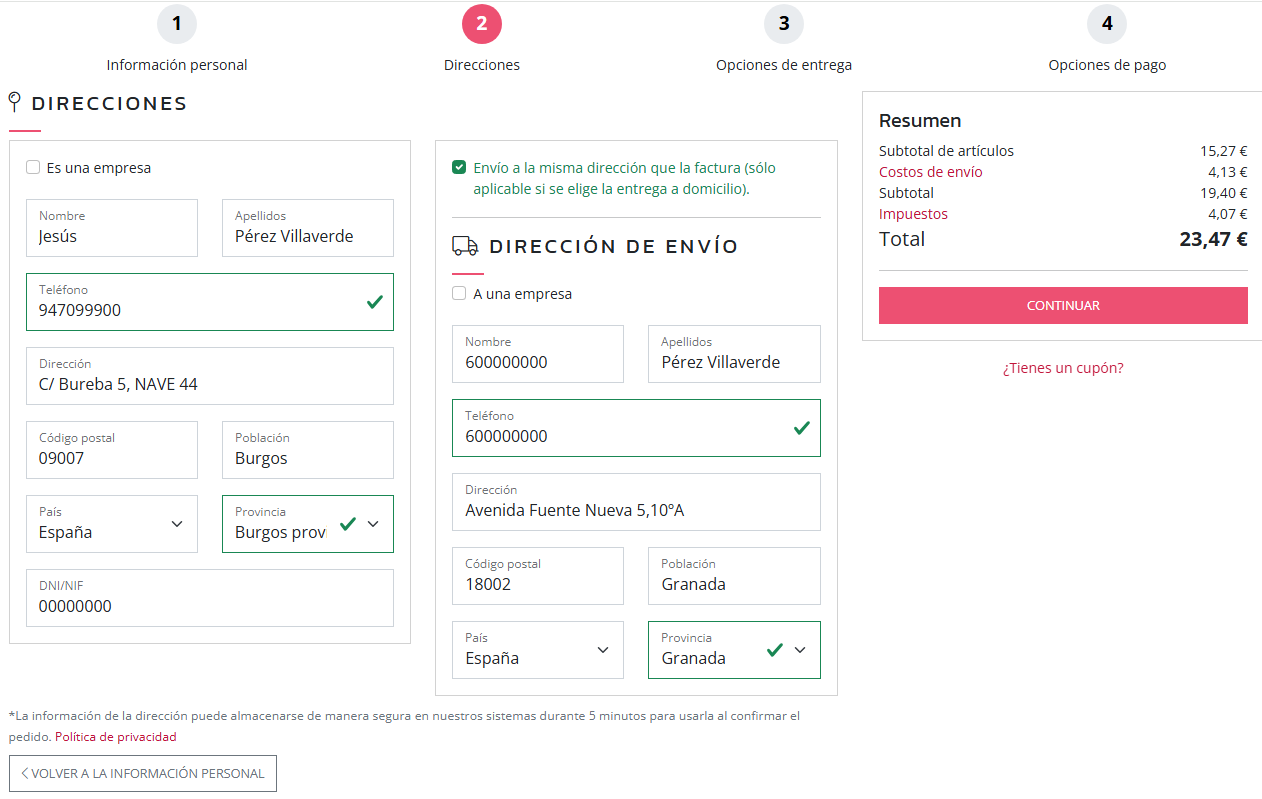Image resolution: width=1262 pixels, height=799 pixels.
Task: Open the Política de privacidad link
Action: tap(115, 737)
